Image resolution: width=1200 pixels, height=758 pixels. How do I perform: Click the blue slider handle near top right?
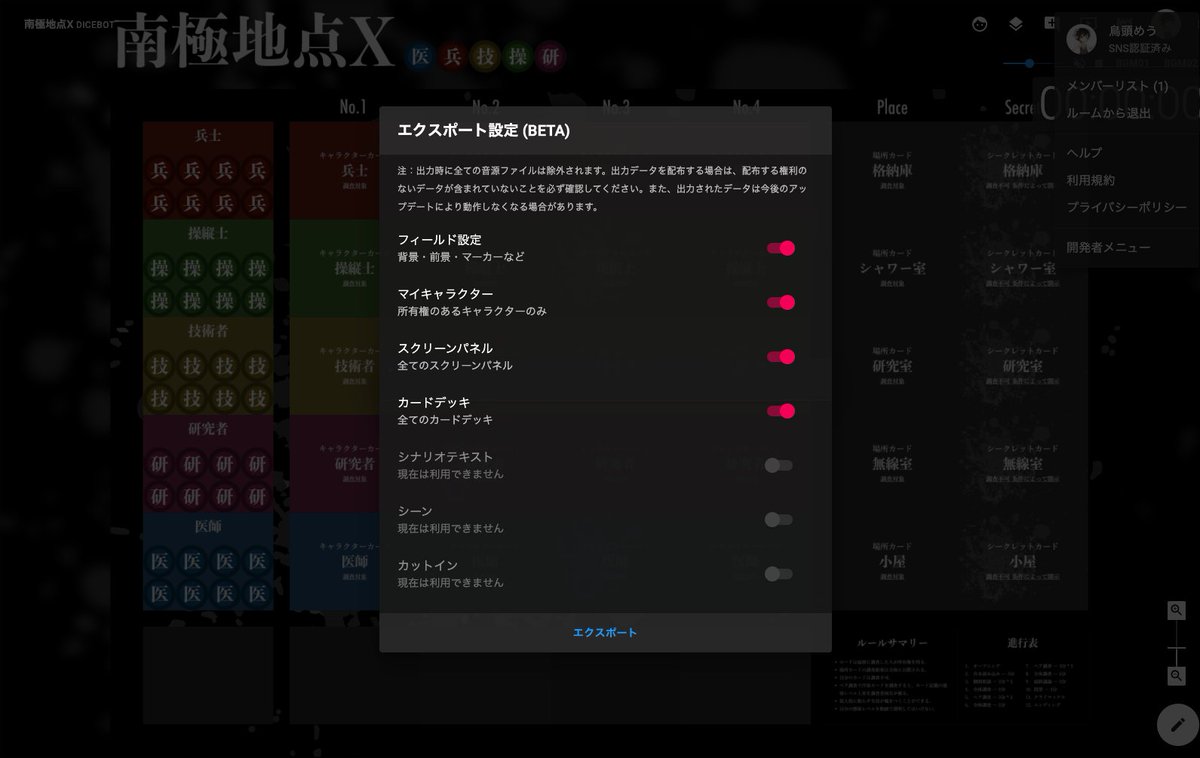coord(1029,63)
